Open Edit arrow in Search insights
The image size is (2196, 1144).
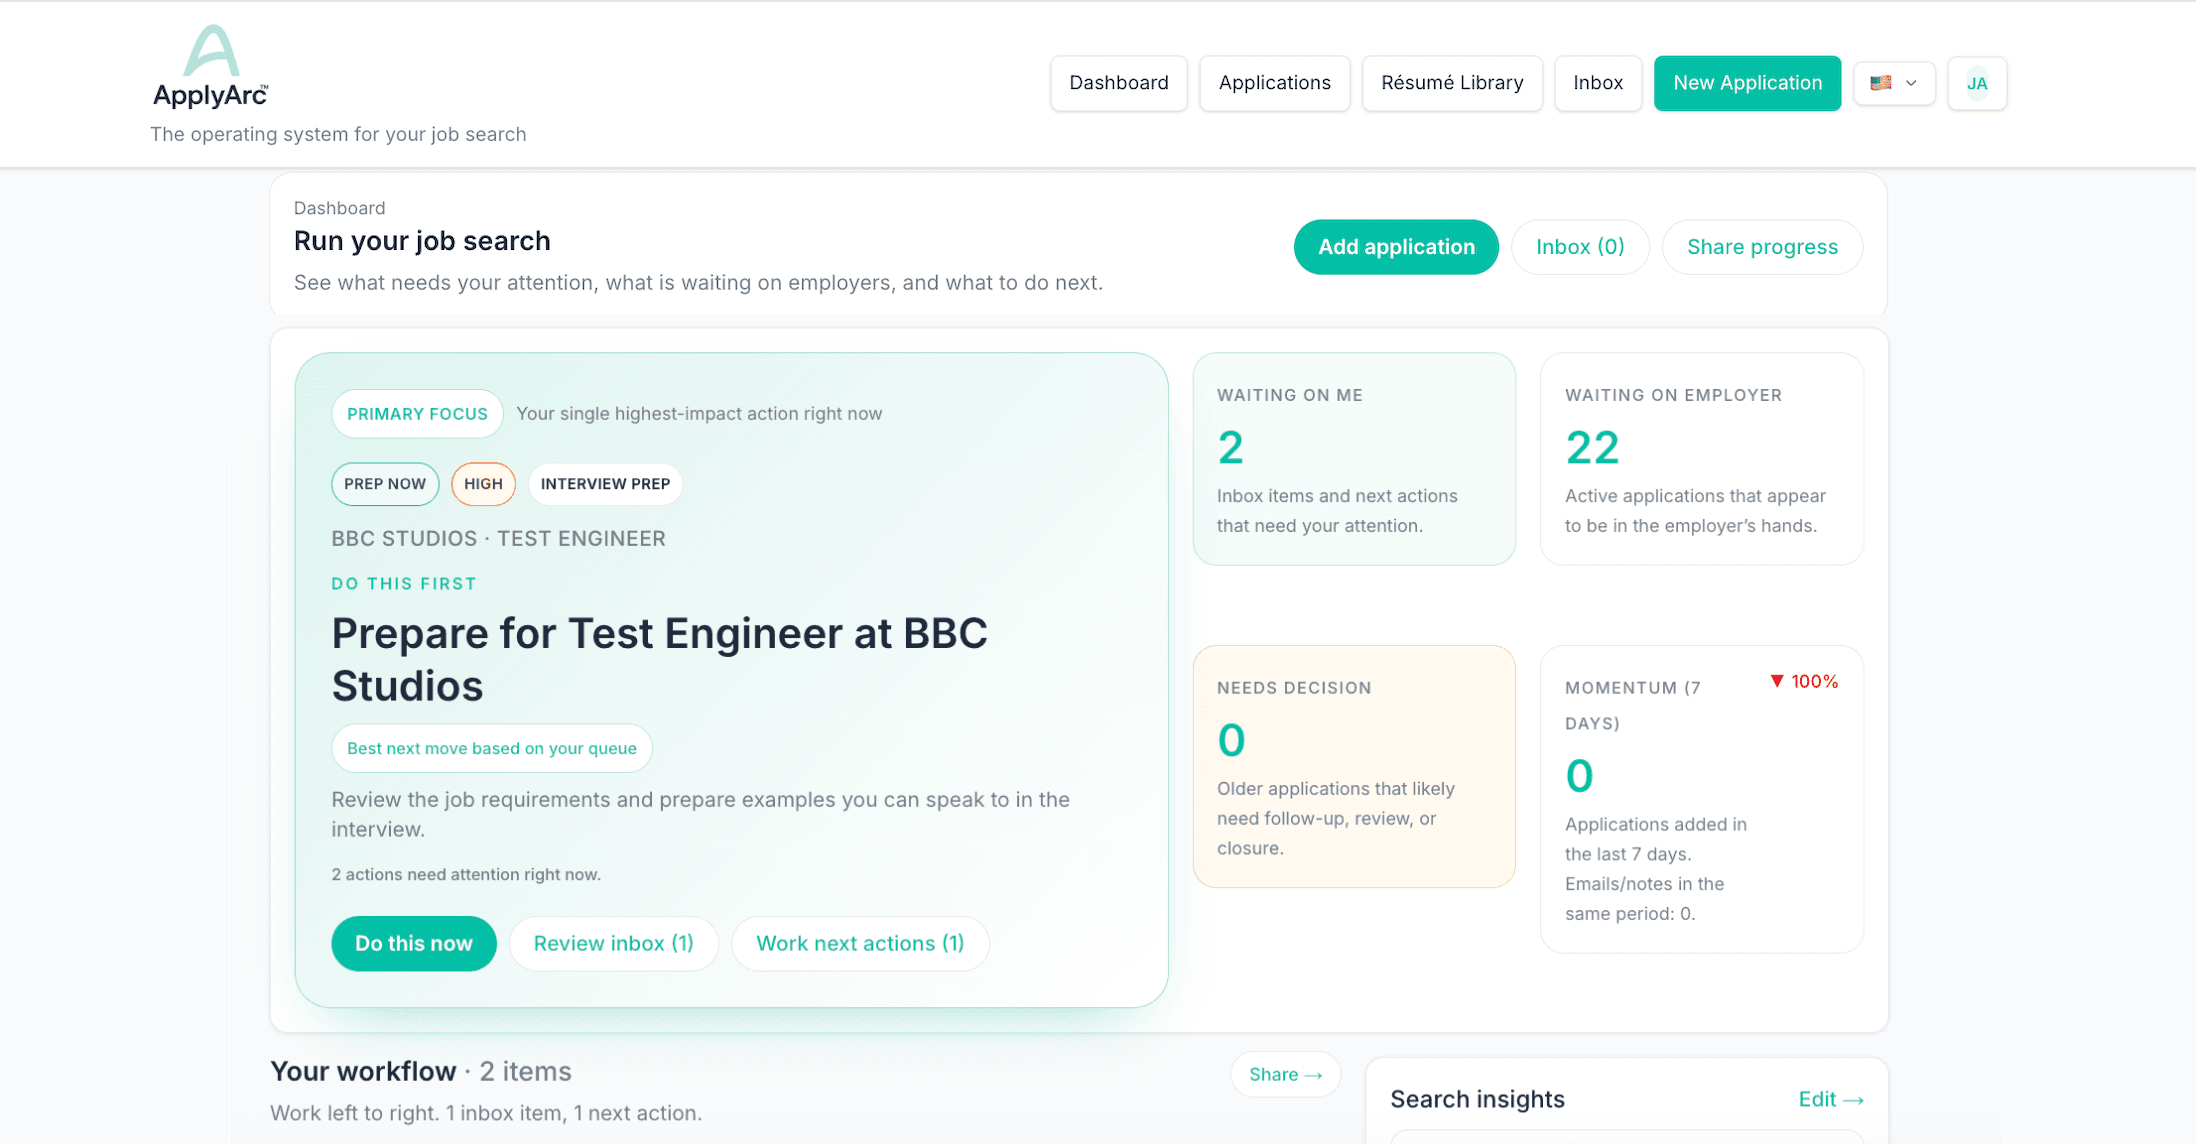1830,1099
